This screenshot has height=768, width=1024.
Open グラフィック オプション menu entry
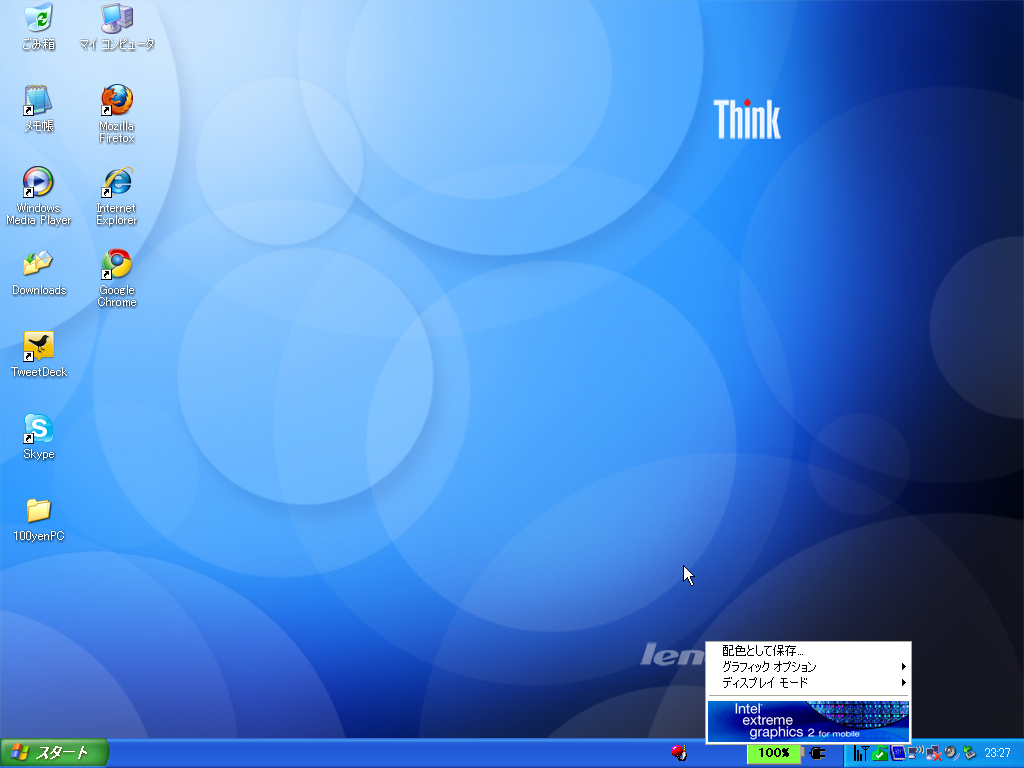808,666
